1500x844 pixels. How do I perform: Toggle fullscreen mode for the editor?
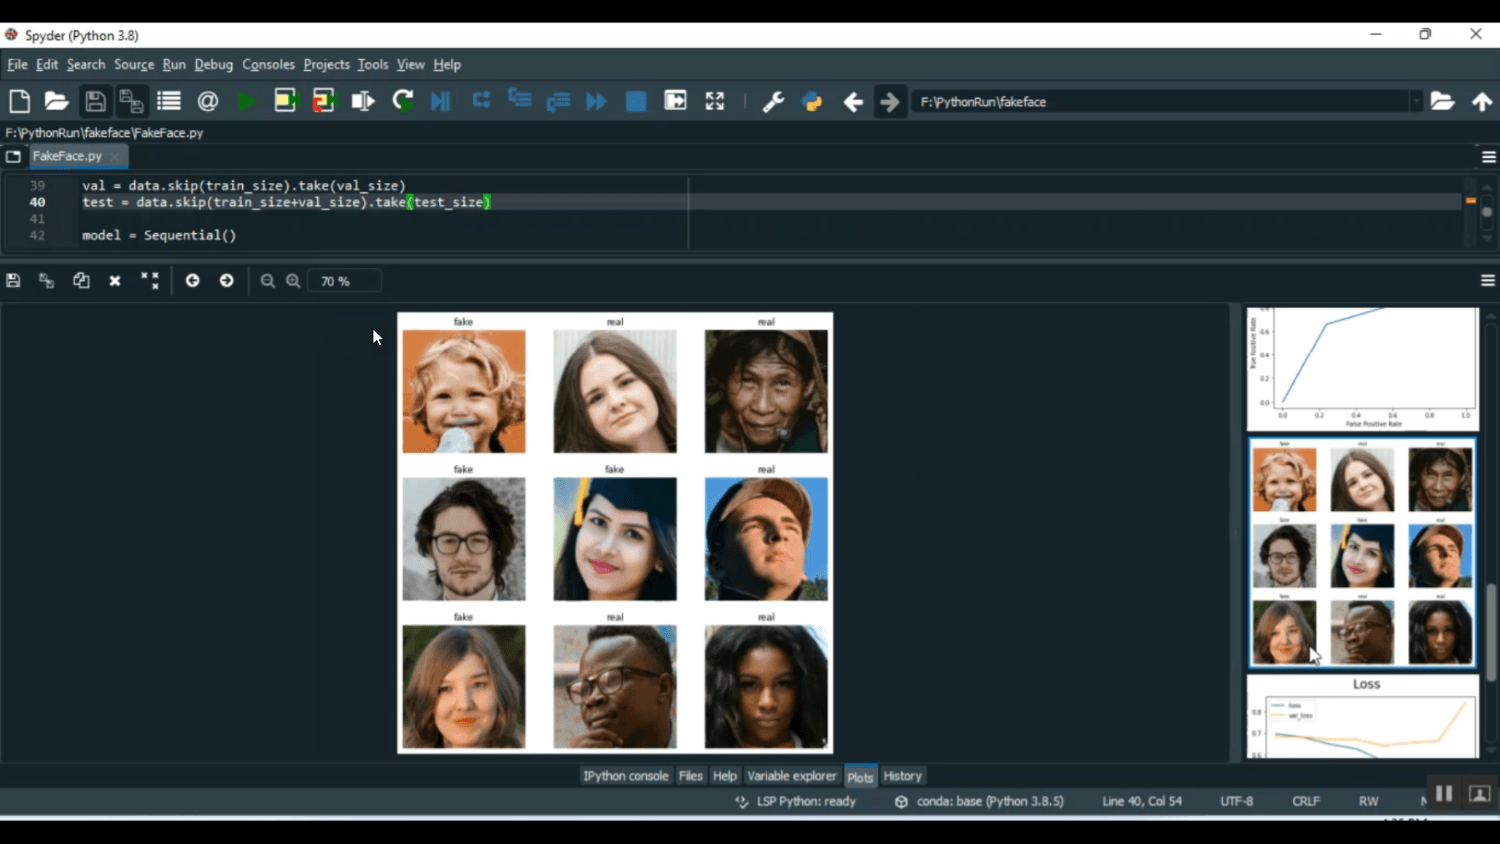pos(714,100)
